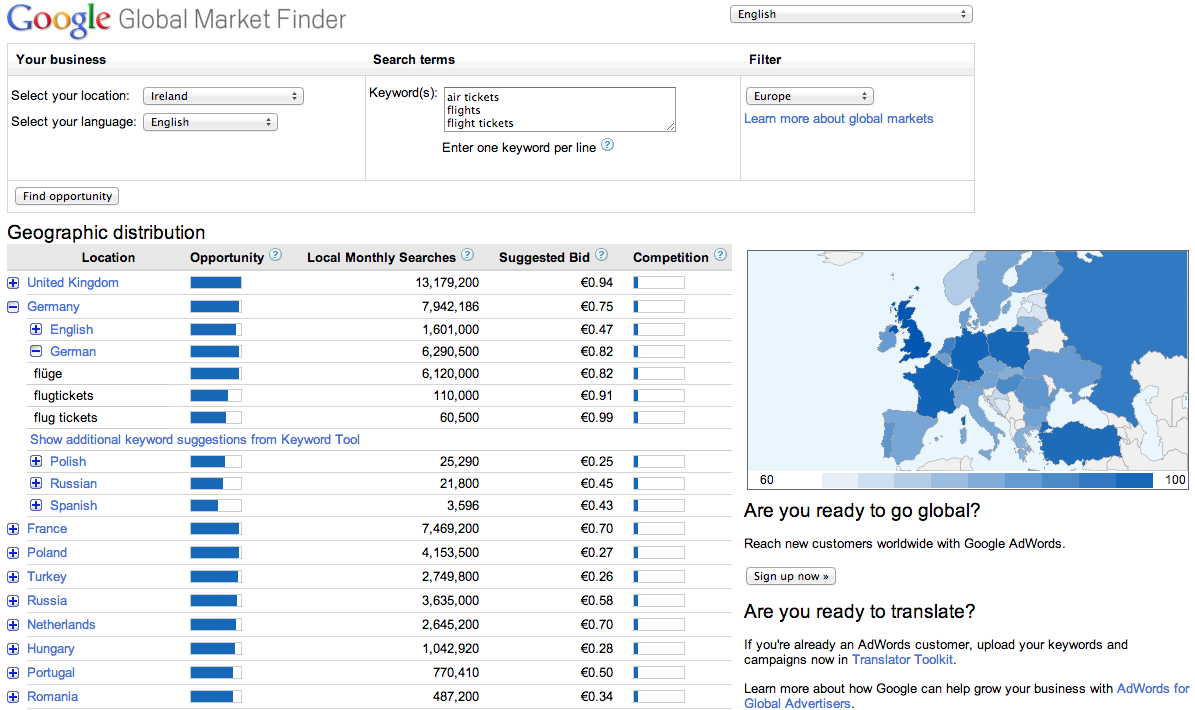The width and height of the screenshot is (1195, 710).
Task: Expand the Polish language row
Action: point(36,462)
